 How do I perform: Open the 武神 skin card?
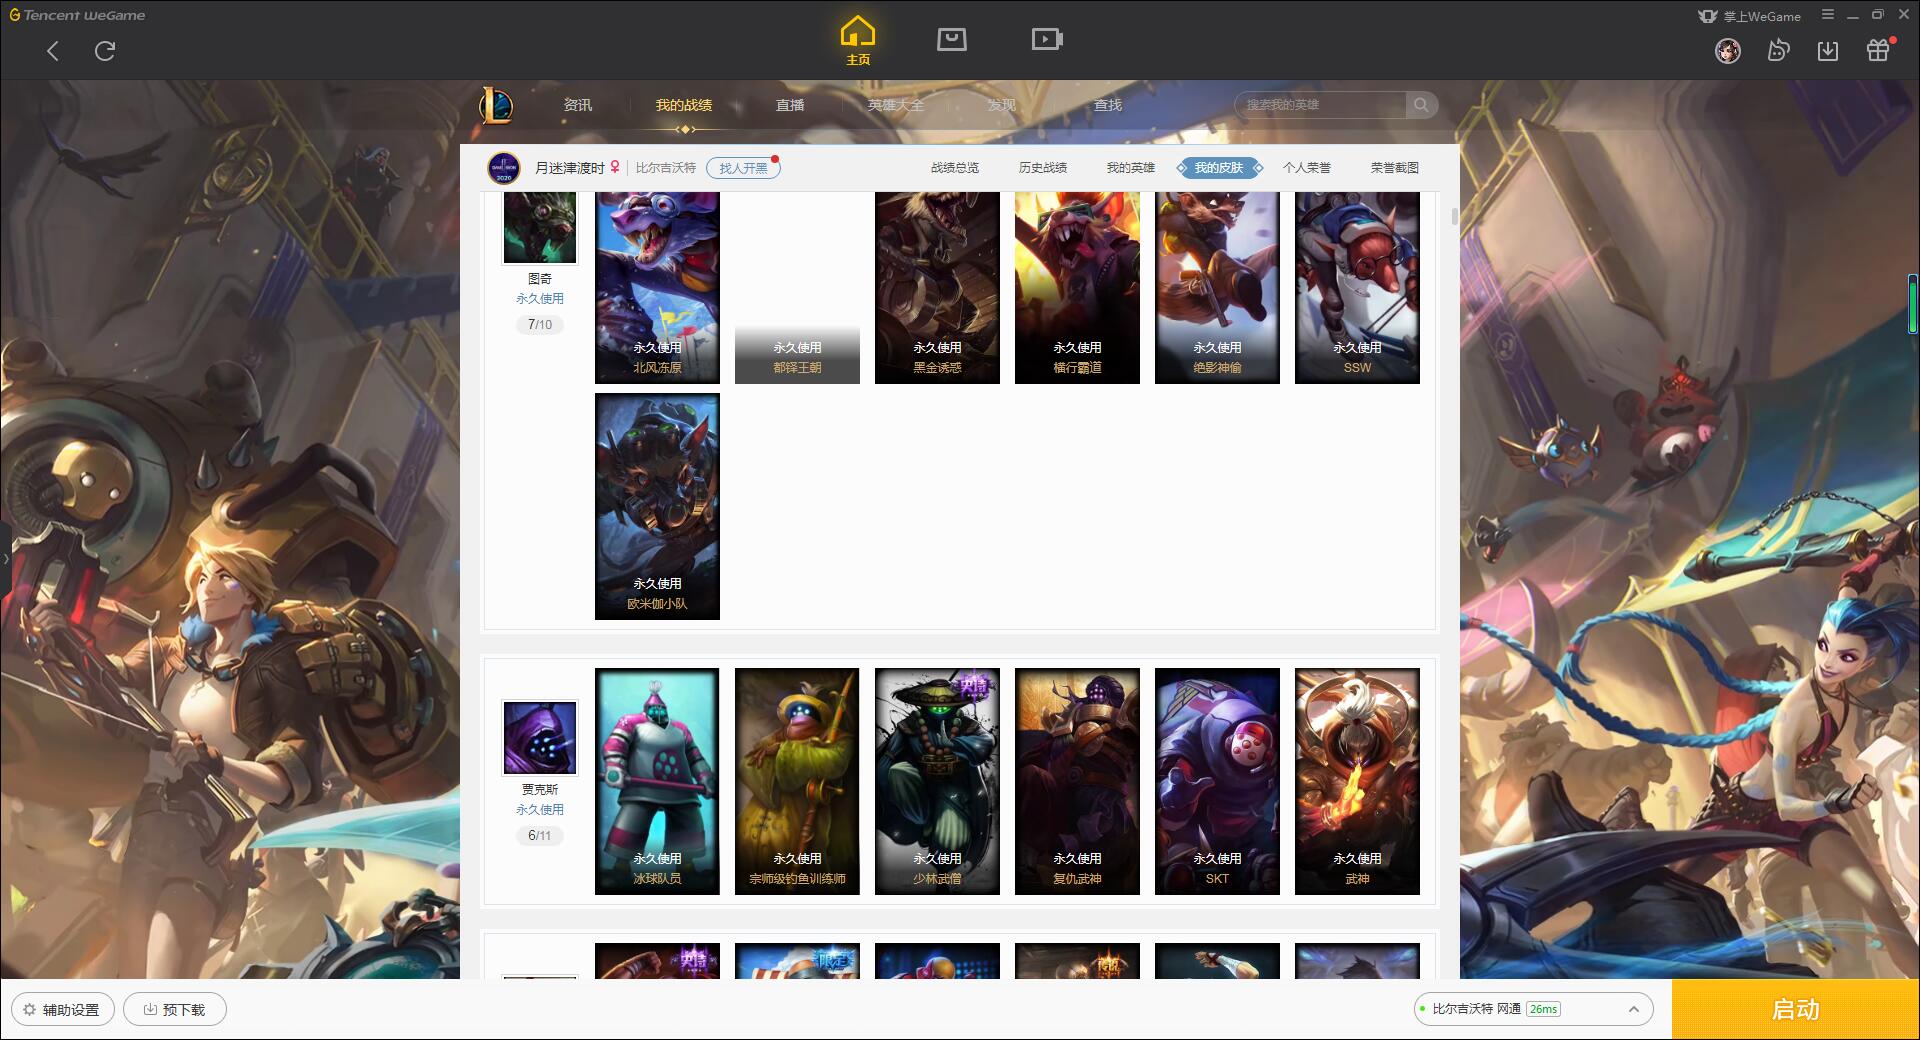coord(1357,781)
